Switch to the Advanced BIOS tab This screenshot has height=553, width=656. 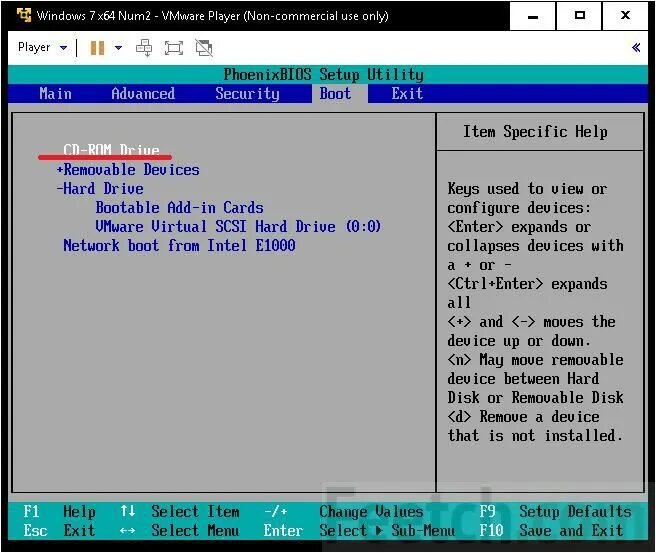[143, 93]
